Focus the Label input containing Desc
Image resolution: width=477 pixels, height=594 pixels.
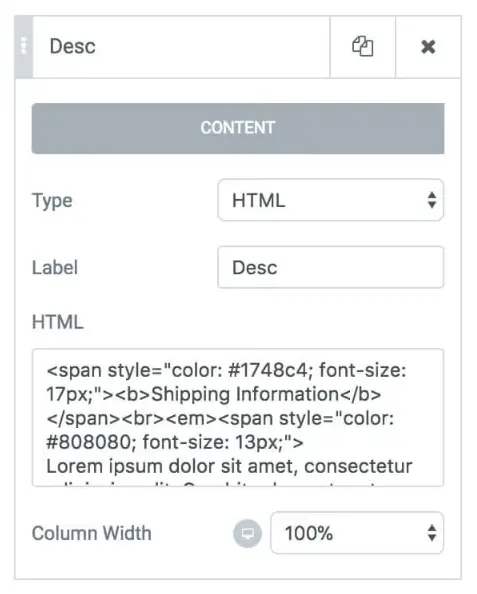(x=331, y=267)
